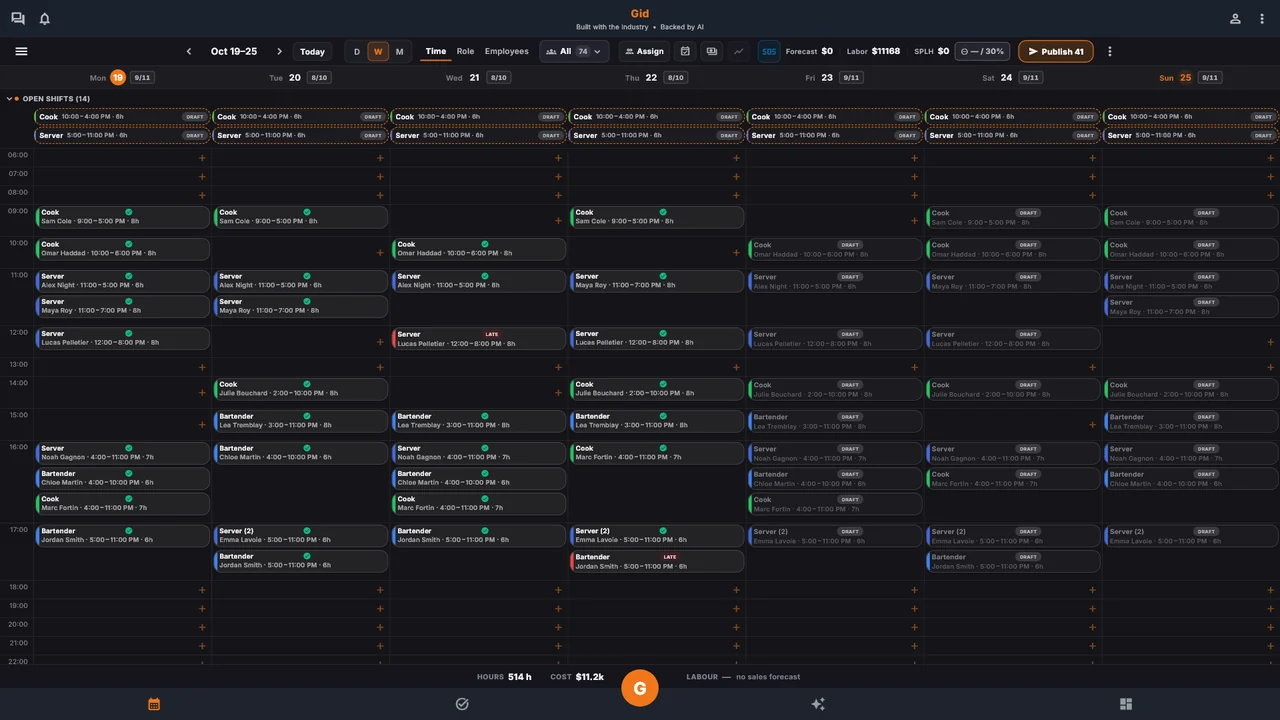Click the calendar icon beside Assign
The height and width of the screenshot is (720, 1280).
685,51
